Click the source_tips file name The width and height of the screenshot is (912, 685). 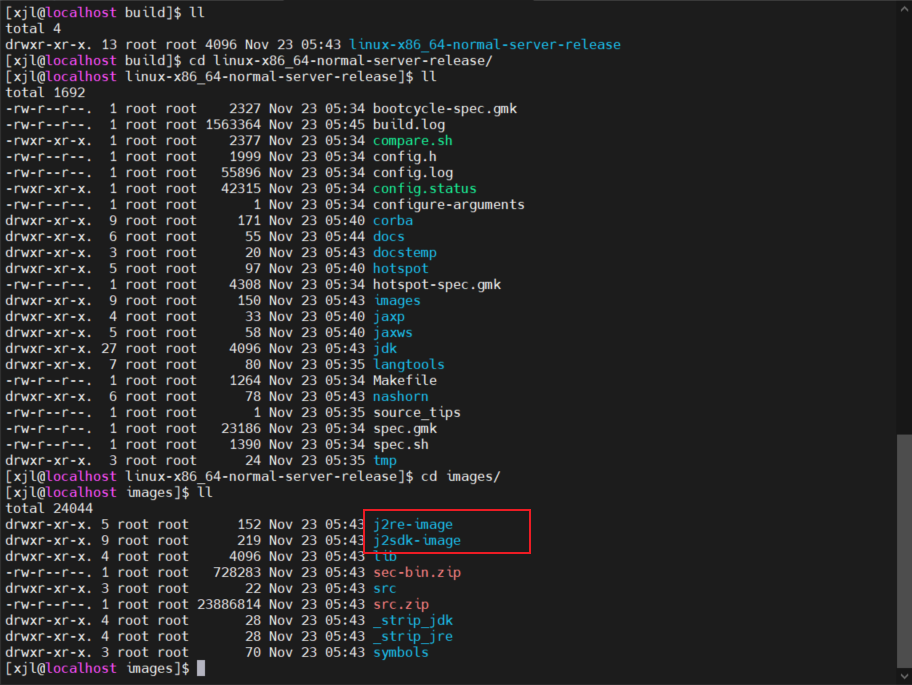pos(417,413)
